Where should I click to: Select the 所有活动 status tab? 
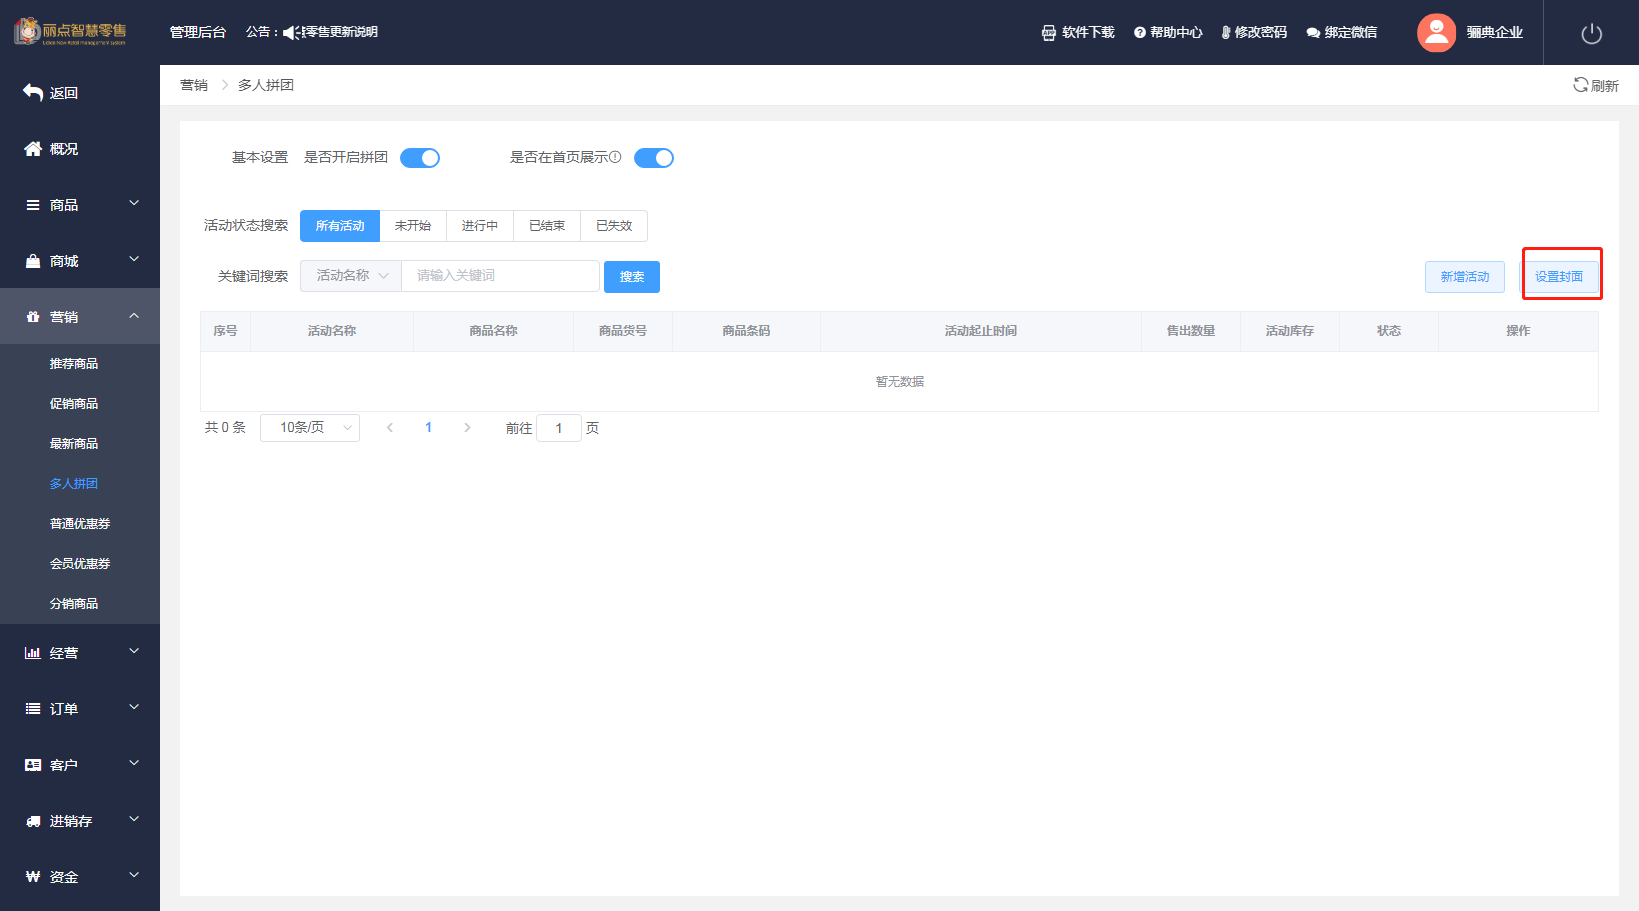pos(340,226)
